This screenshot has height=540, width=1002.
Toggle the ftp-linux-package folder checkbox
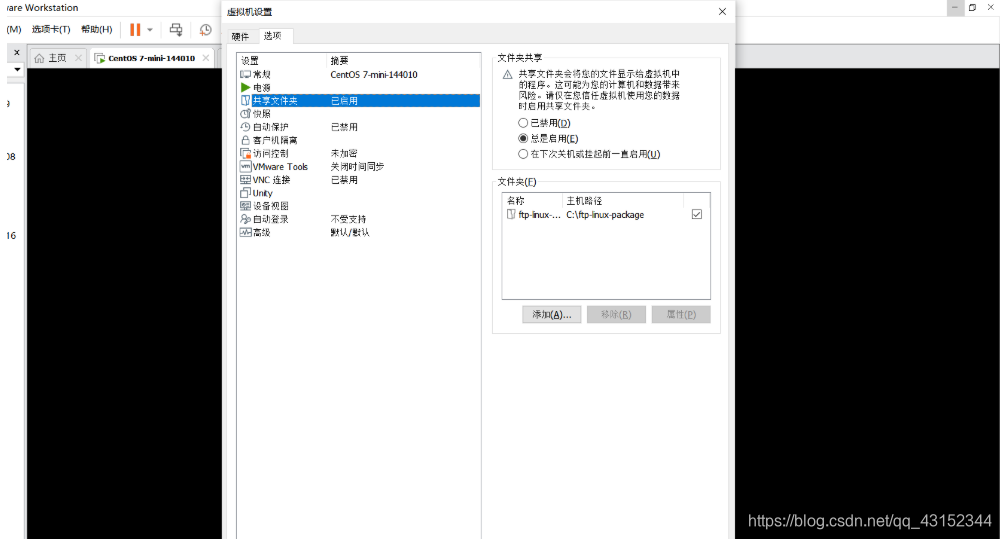tap(697, 215)
